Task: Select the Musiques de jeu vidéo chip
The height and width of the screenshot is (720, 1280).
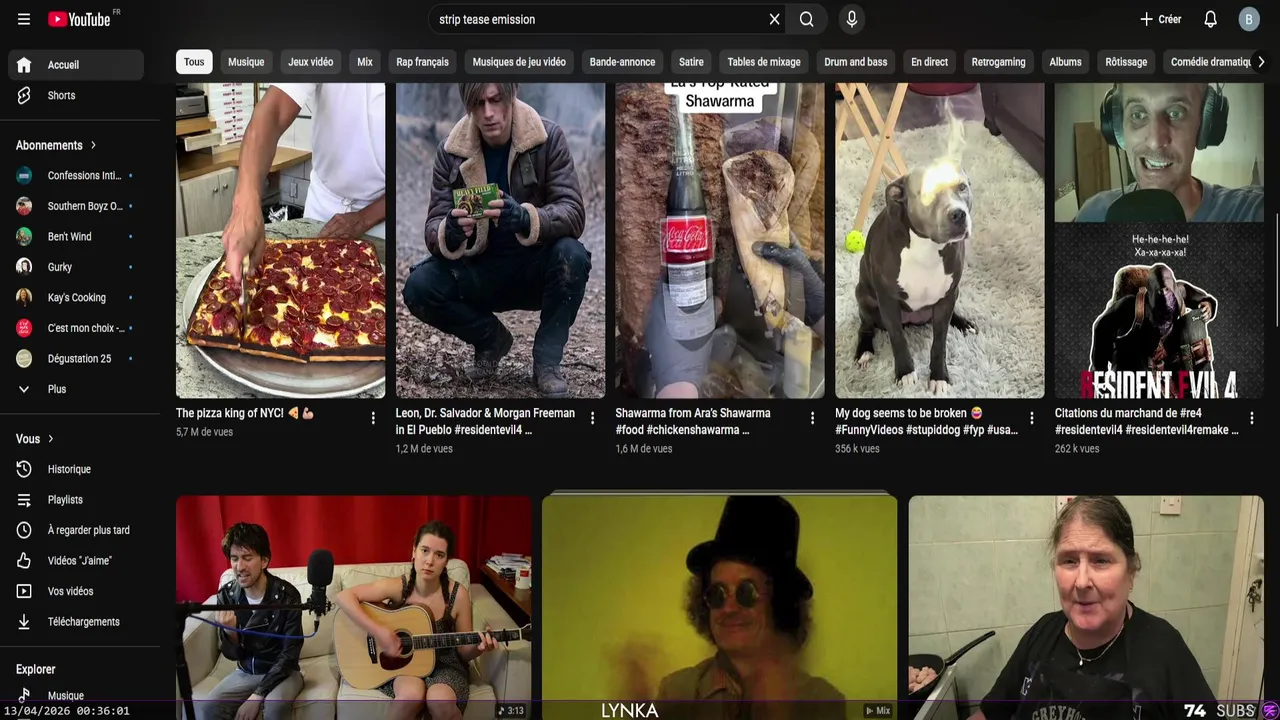Action: (x=519, y=62)
